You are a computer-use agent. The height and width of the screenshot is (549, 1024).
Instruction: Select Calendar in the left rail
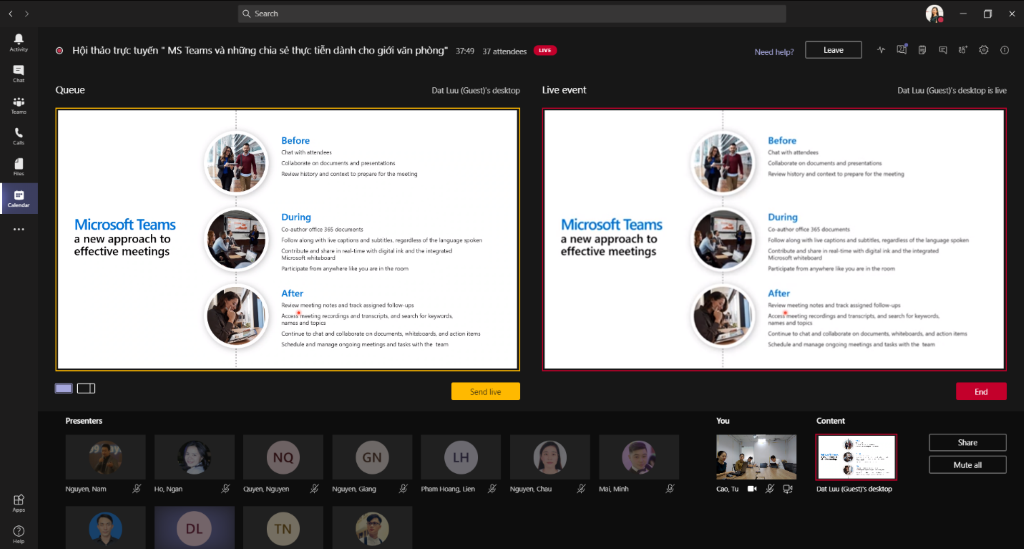pos(18,198)
